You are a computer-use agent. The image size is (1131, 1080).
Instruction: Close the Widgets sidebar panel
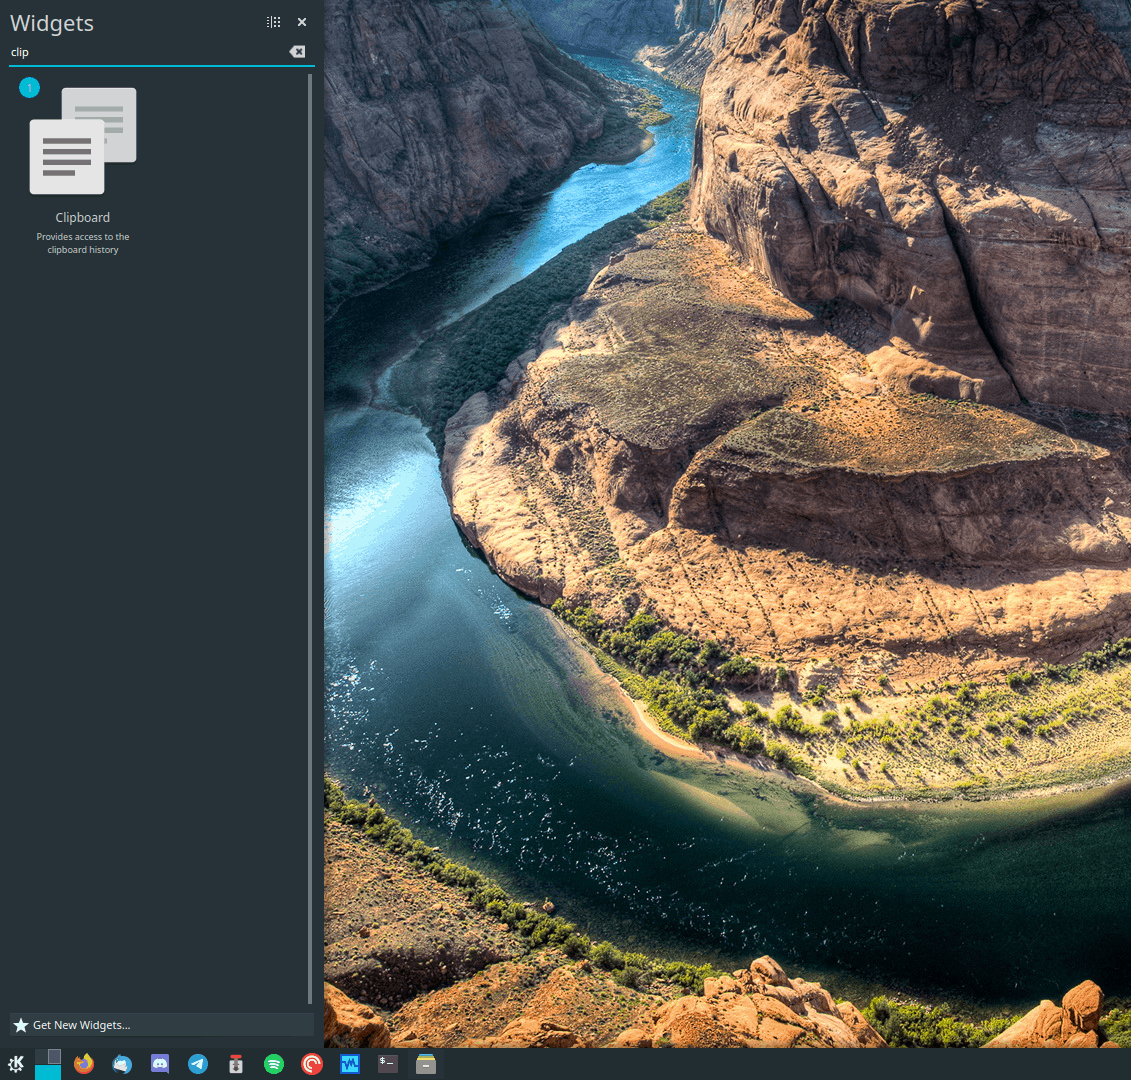coord(301,21)
